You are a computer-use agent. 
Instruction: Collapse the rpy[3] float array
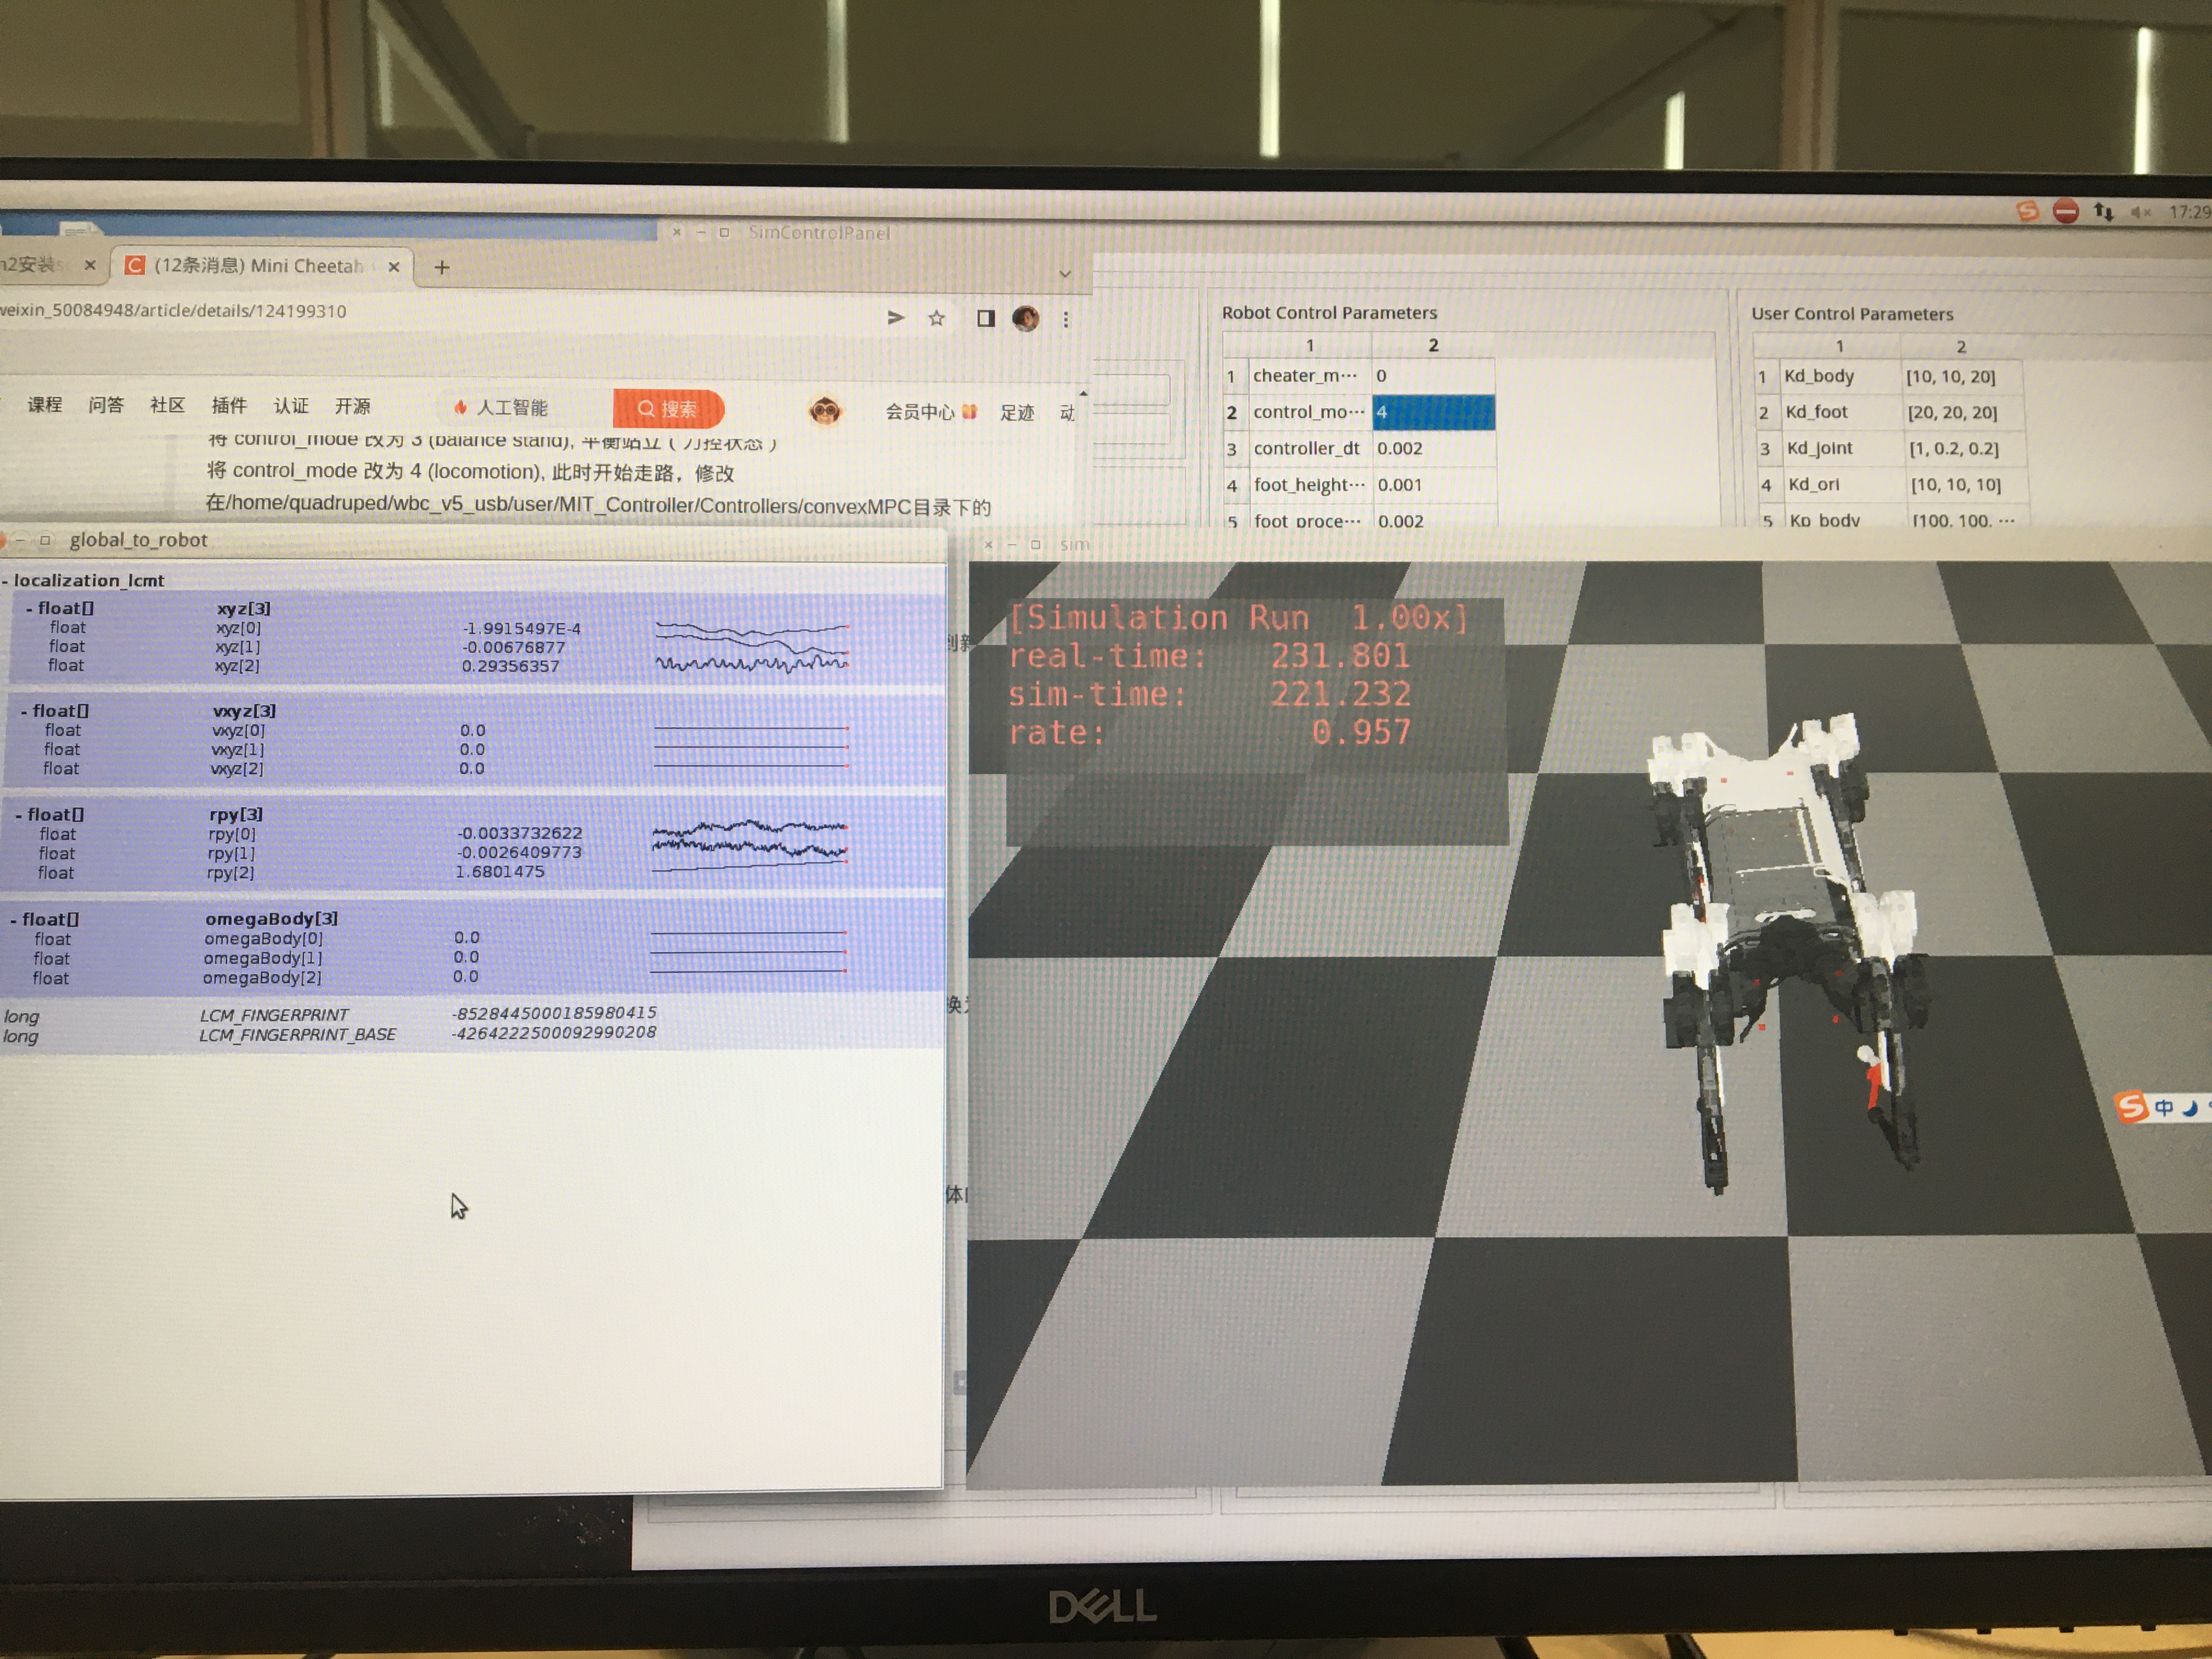(x=19, y=815)
